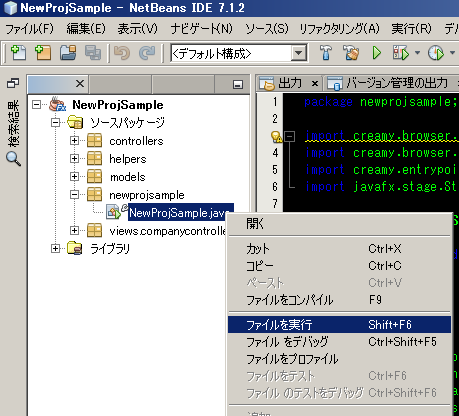Collapse the ソースパッケージ node
459x416 pixels.
pyautogui.click(x=56, y=123)
